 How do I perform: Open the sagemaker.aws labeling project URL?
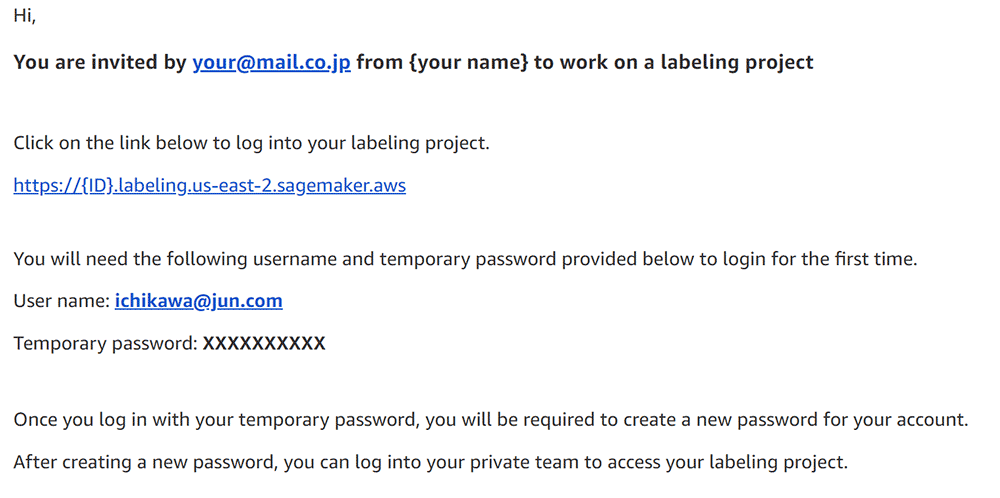[209, 185]
